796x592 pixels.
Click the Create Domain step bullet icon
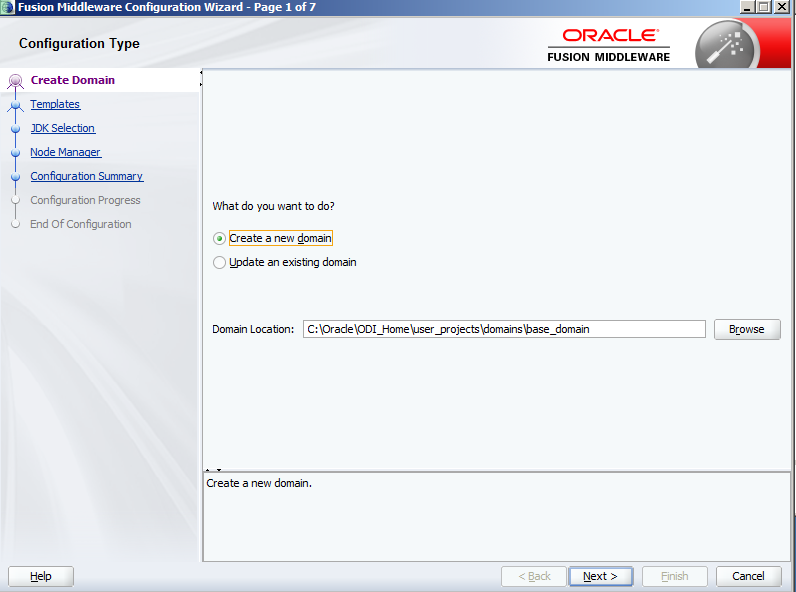pos(15,81)
